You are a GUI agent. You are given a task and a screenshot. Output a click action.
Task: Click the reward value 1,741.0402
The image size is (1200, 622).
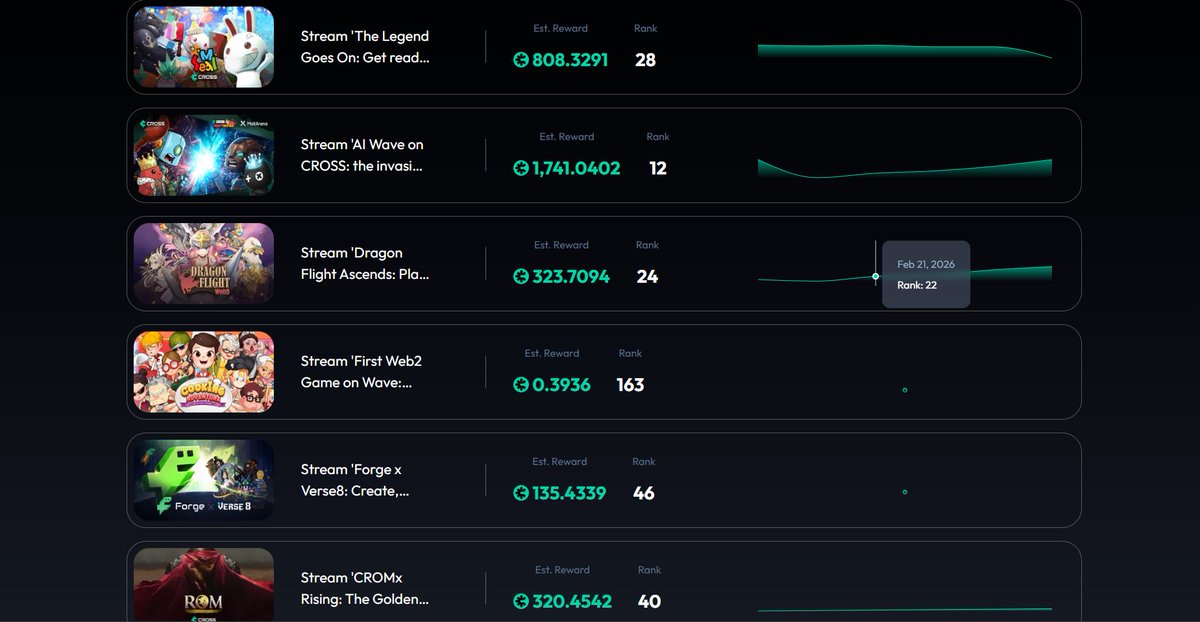point(576,168)
